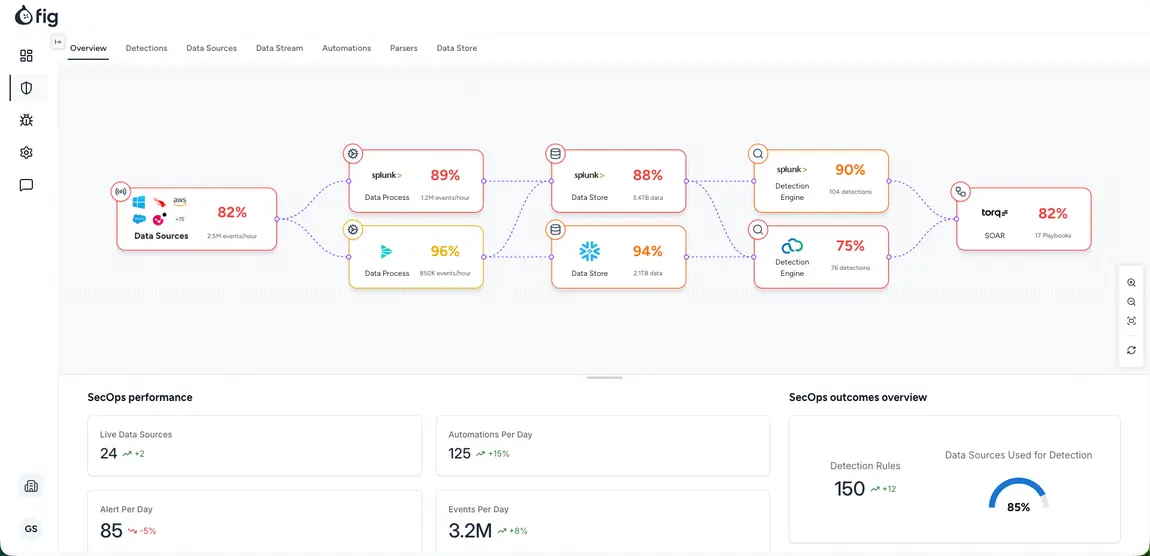This screenshot has width=1150, height=556.
Task: Select the torq SOAR node
Action: coord(1024,219)
